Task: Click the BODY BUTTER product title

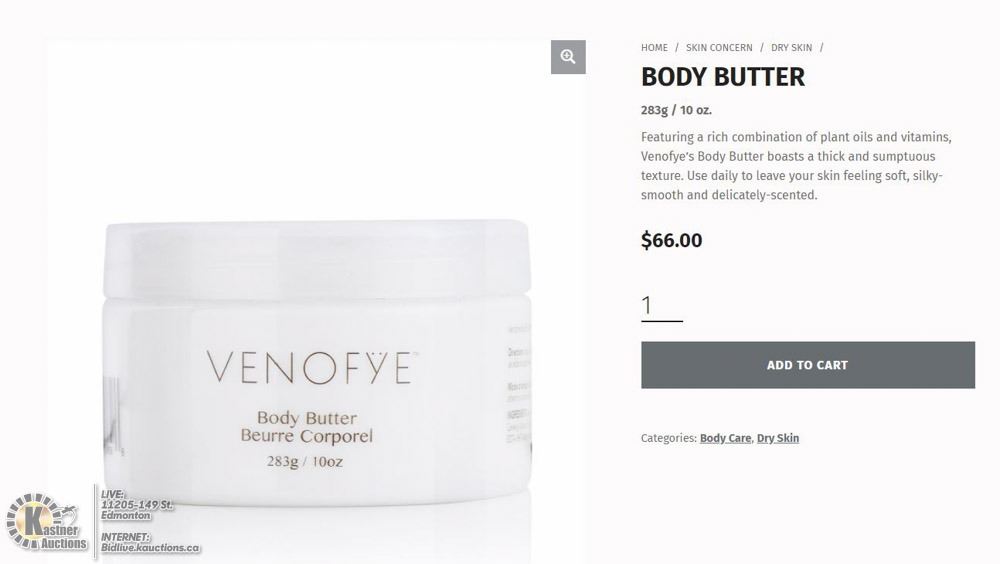Action: click(x=723, y=77)
